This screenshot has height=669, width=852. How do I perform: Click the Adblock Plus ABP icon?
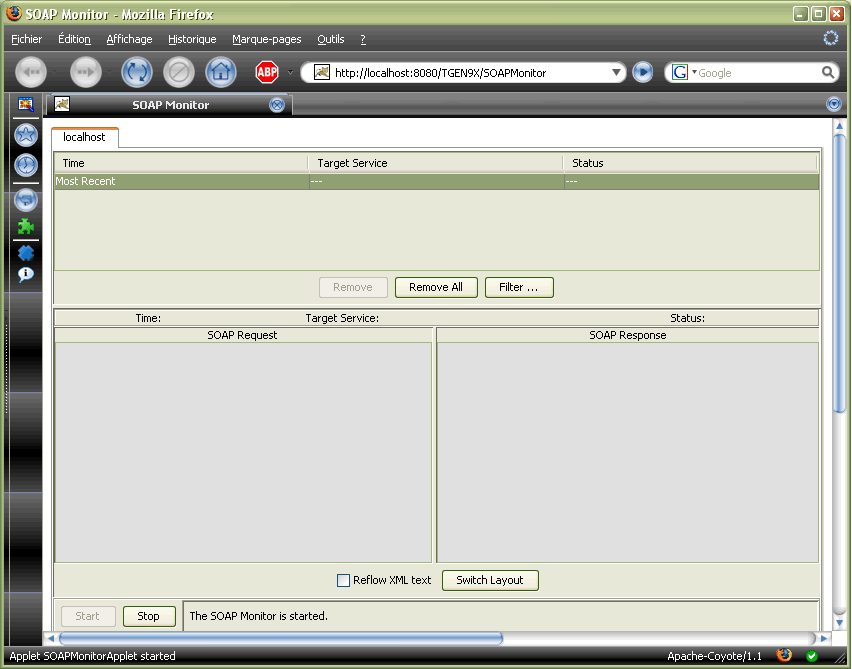[266, 72]
